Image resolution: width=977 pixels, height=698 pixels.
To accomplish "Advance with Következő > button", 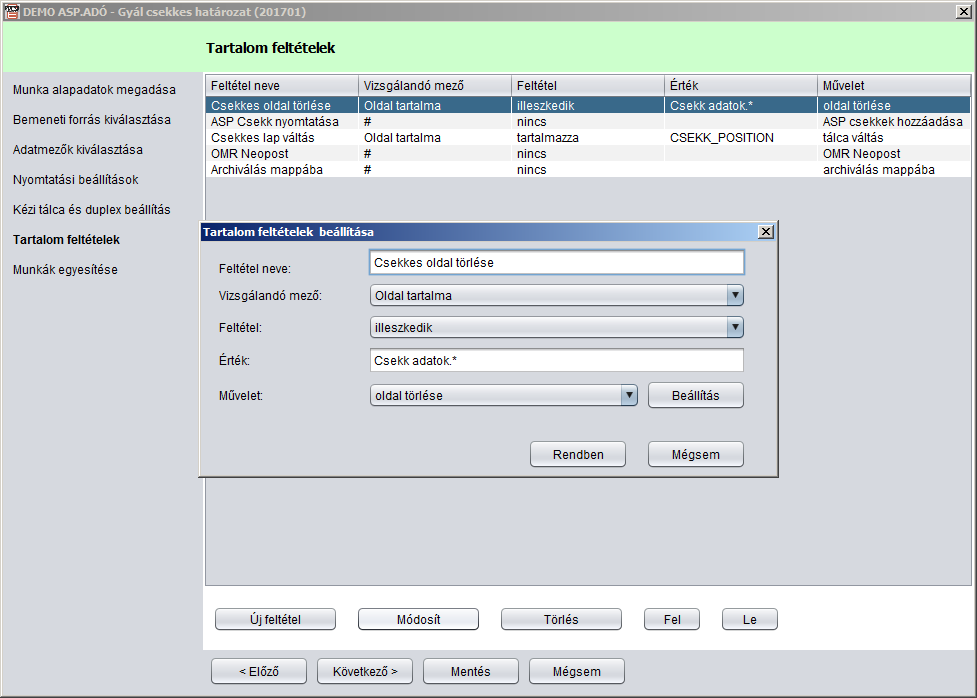I will pos(365,671).
